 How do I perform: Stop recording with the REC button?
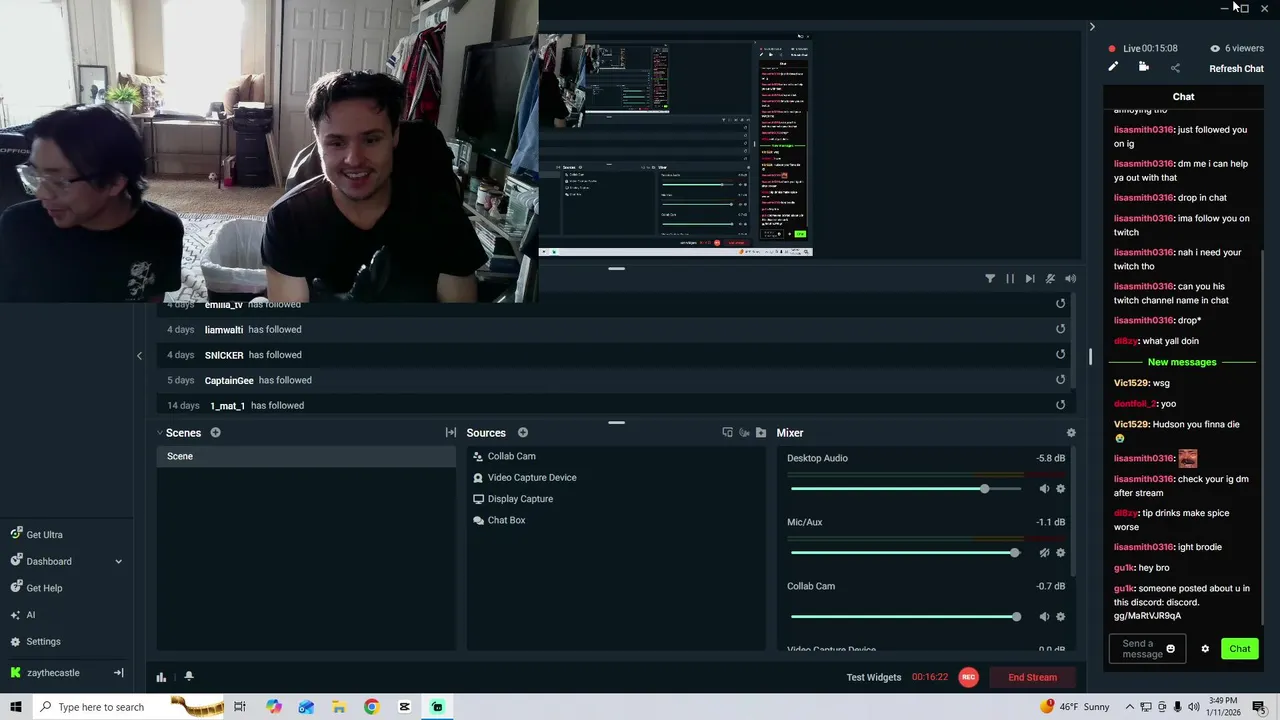pos(968,677)
